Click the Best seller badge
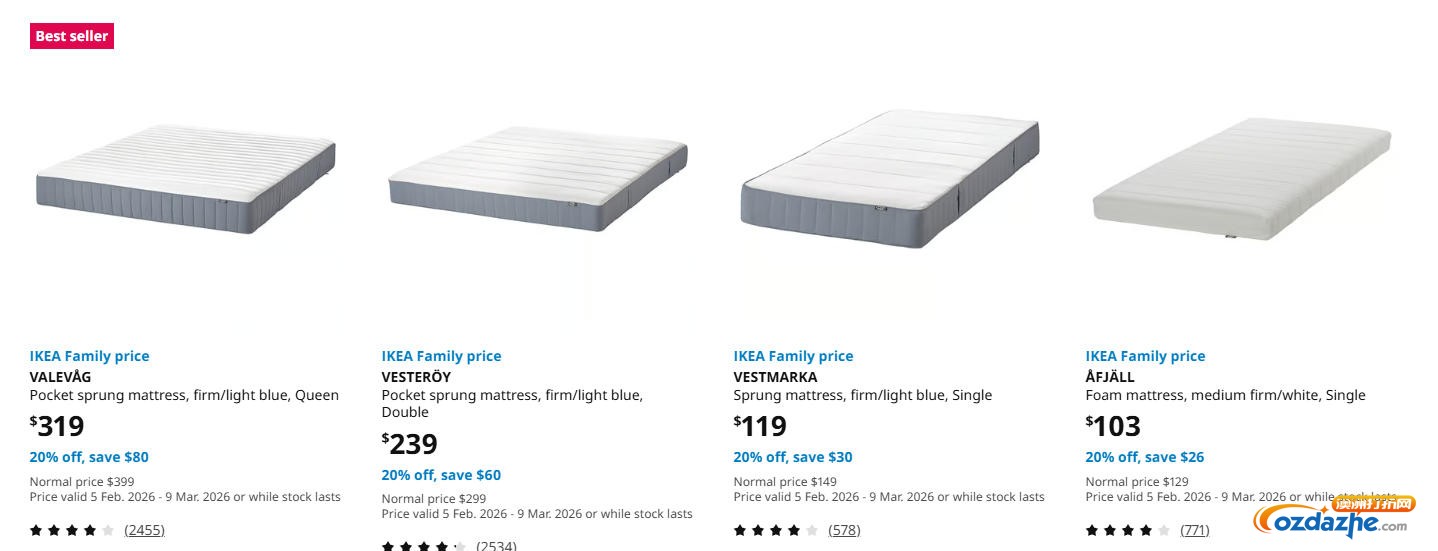Image resolution: width=1438 pixels, height=551 pixels. [x=71, y=36]
